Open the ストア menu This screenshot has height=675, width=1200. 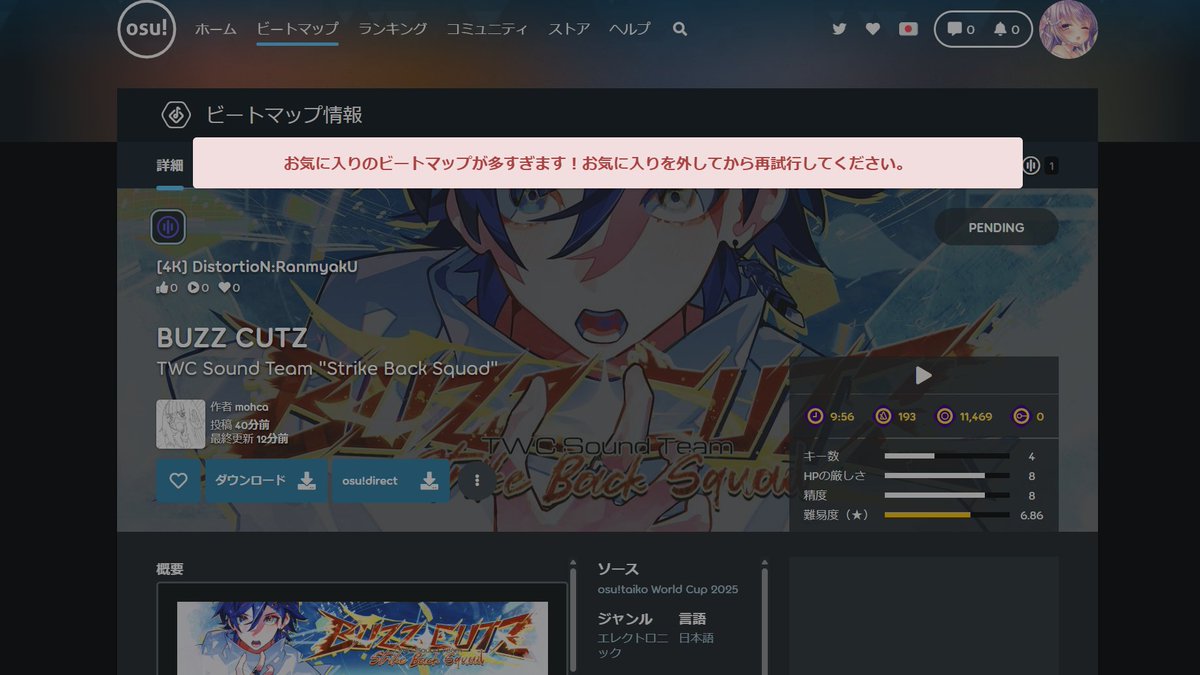569,29
